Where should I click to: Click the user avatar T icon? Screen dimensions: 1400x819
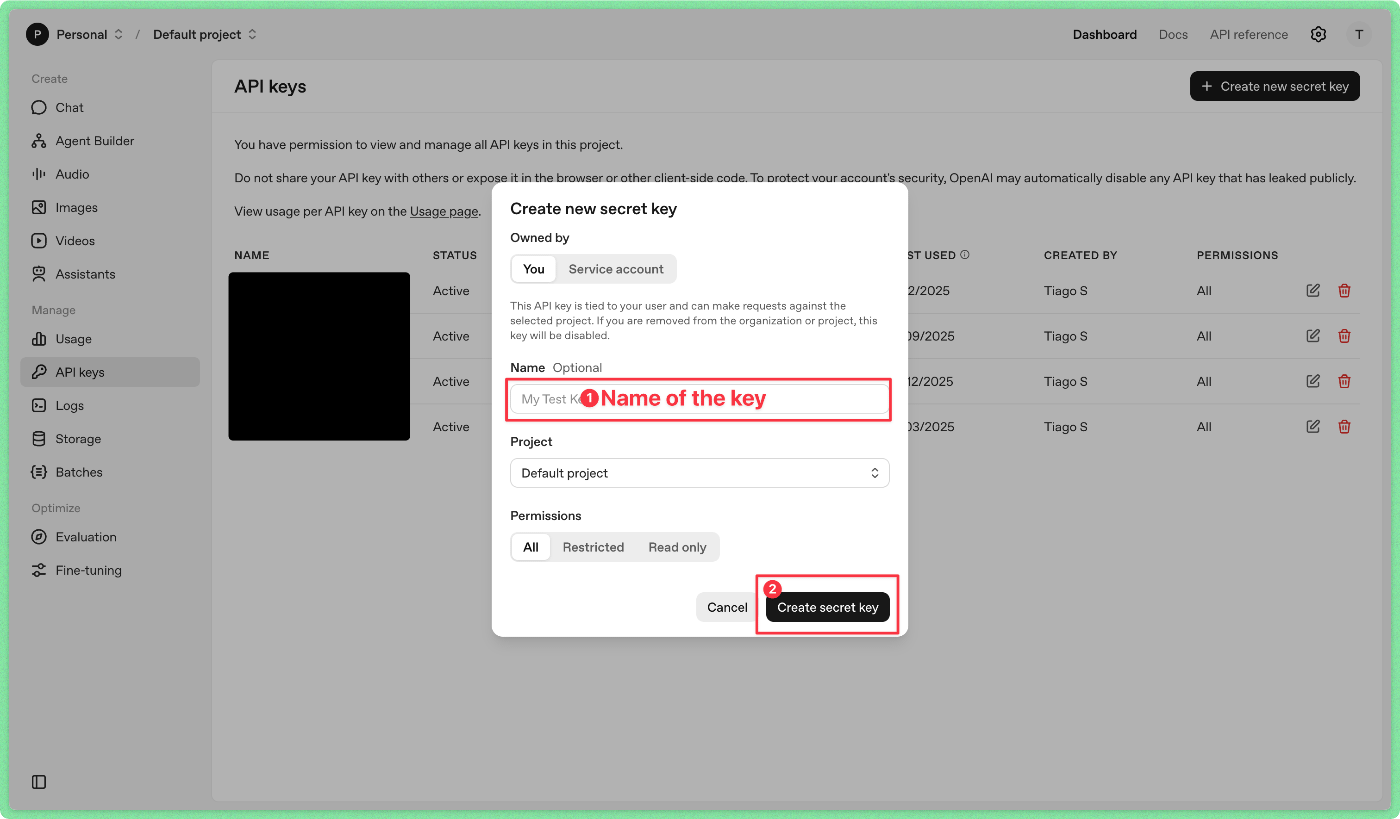[x=1358, y=34]
